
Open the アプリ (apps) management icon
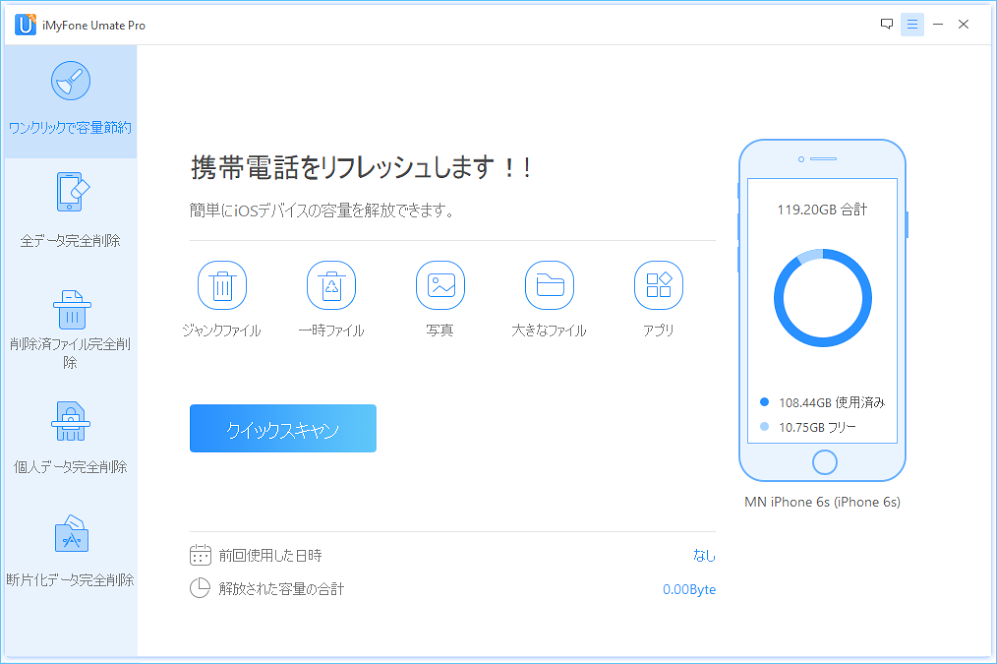pos(659,284)
